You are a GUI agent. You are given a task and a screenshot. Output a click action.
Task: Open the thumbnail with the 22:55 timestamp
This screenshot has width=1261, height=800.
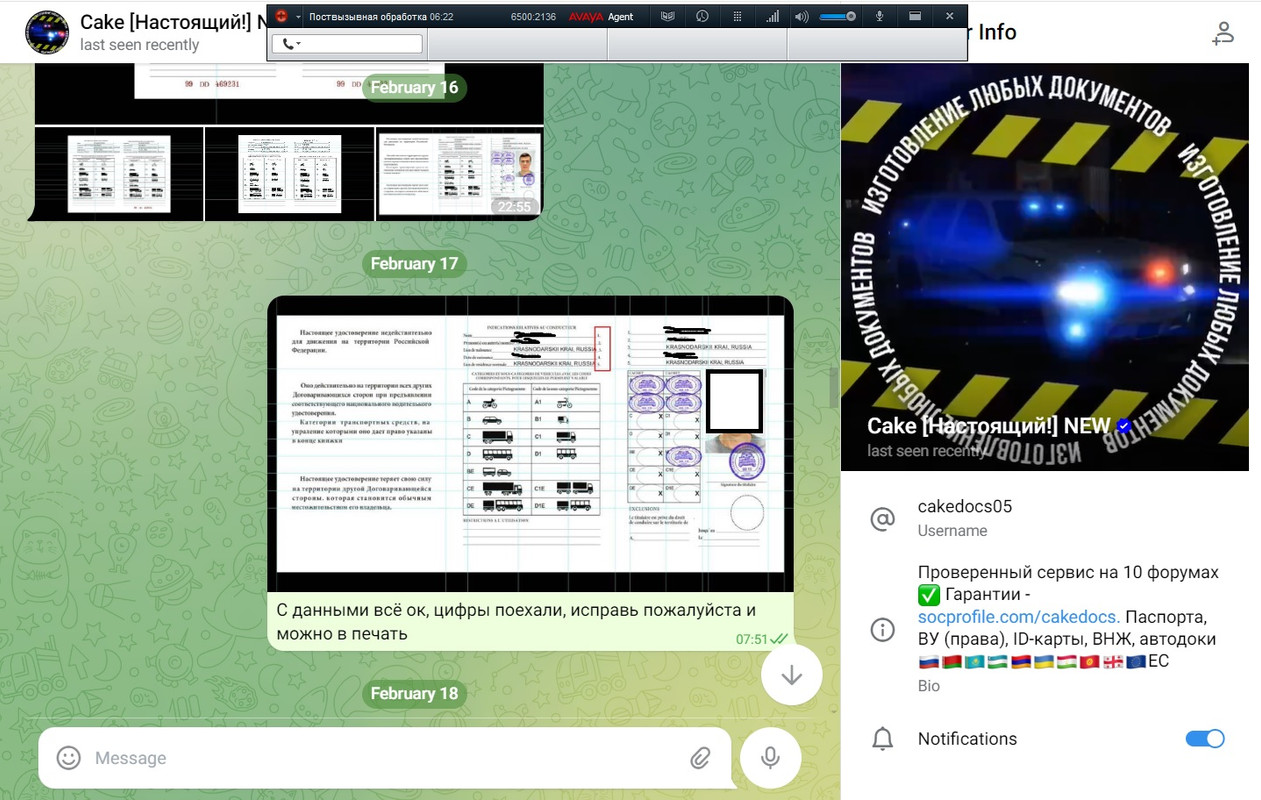(460, 174)
